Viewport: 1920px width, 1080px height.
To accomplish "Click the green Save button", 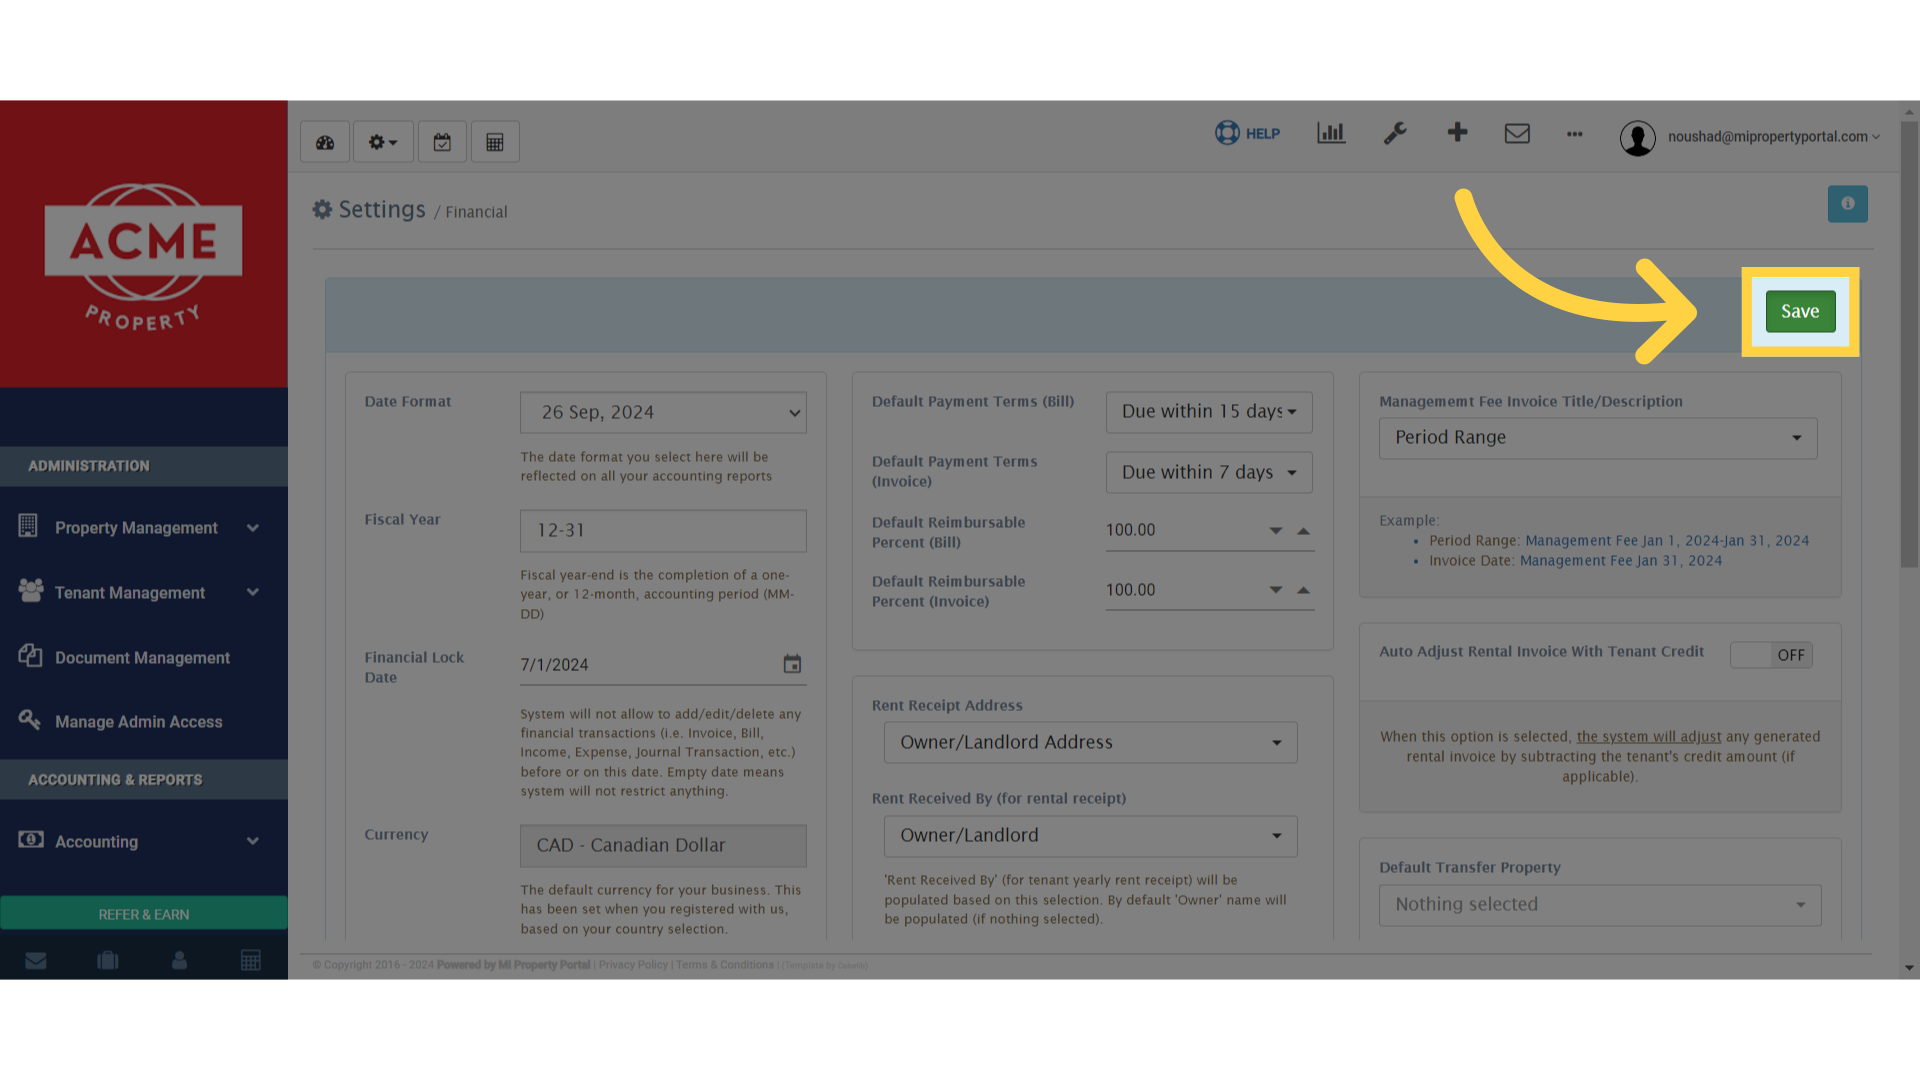I will point(1800,312).
